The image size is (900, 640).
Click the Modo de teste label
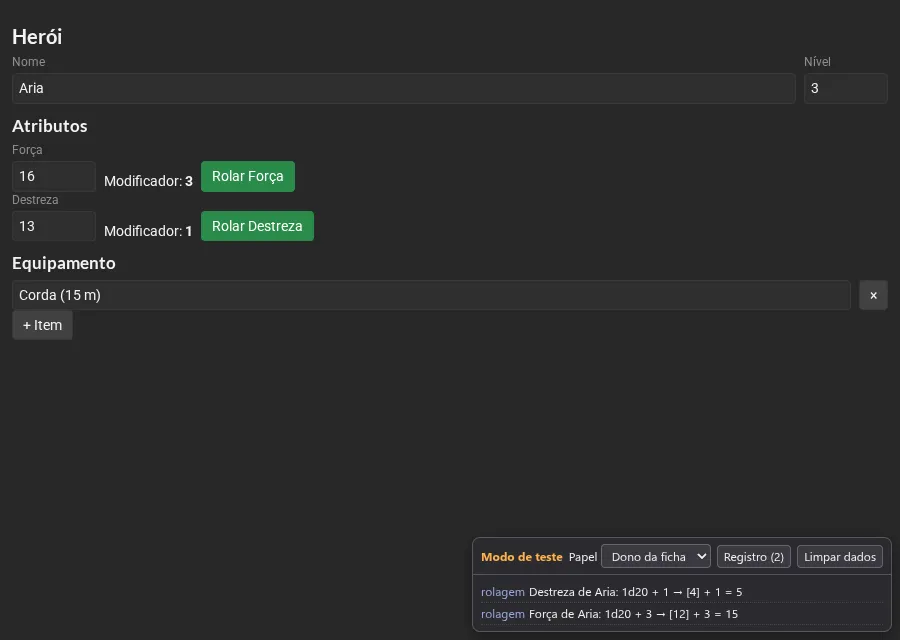522,557
